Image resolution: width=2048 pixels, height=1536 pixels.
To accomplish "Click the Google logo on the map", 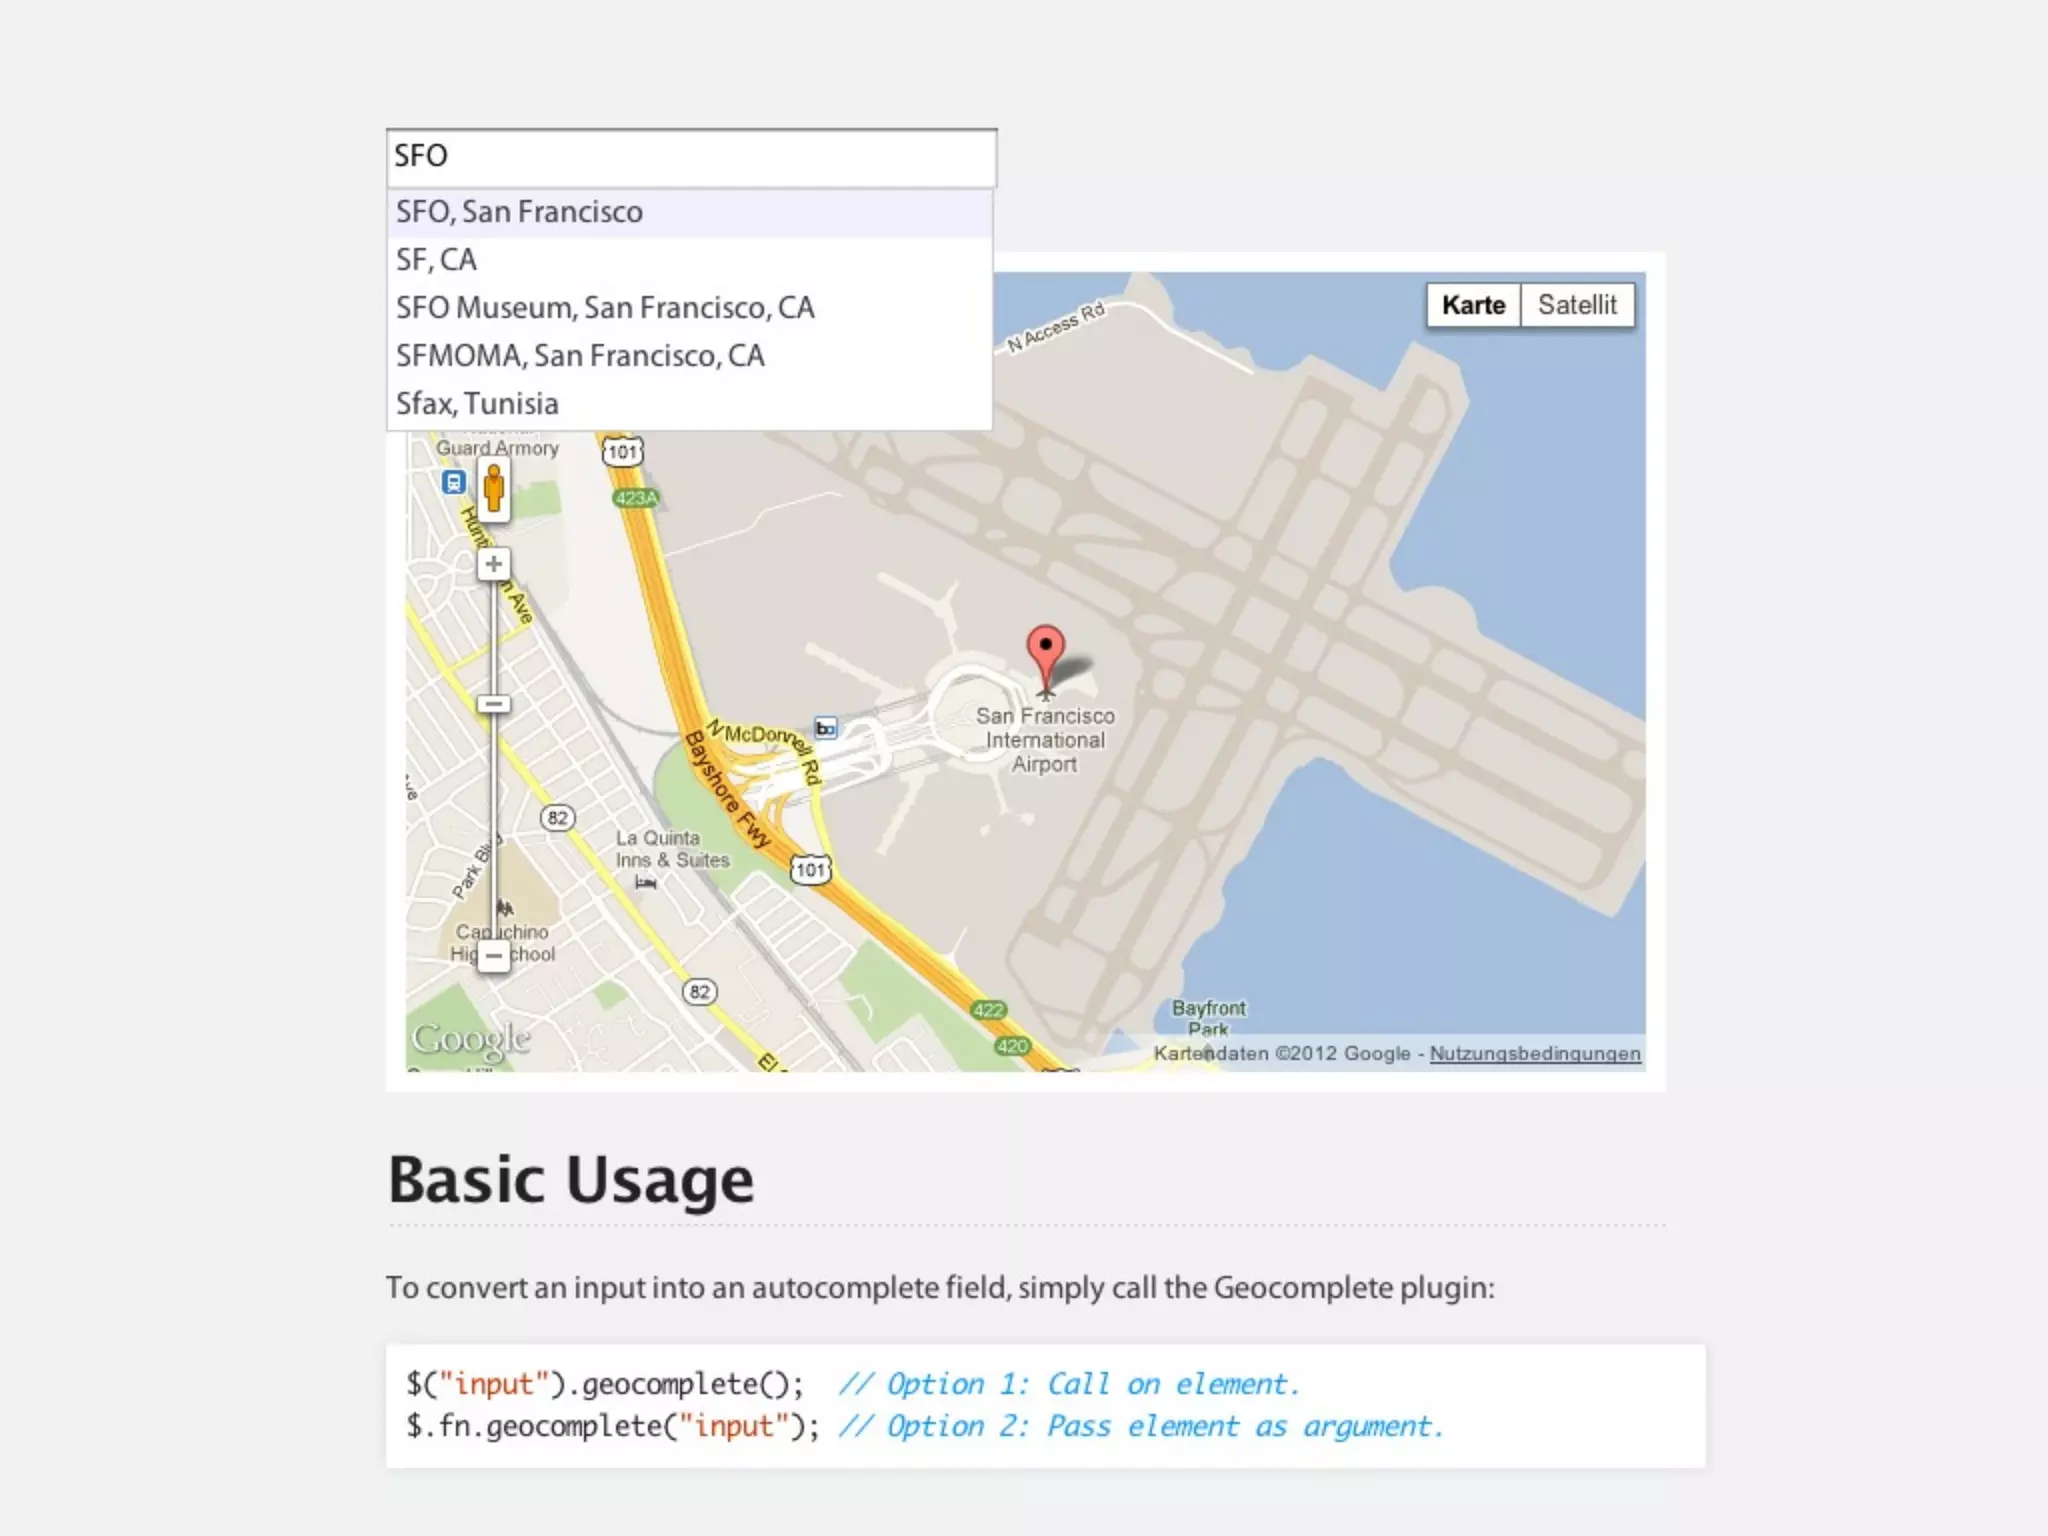I will coord(471,1040).
